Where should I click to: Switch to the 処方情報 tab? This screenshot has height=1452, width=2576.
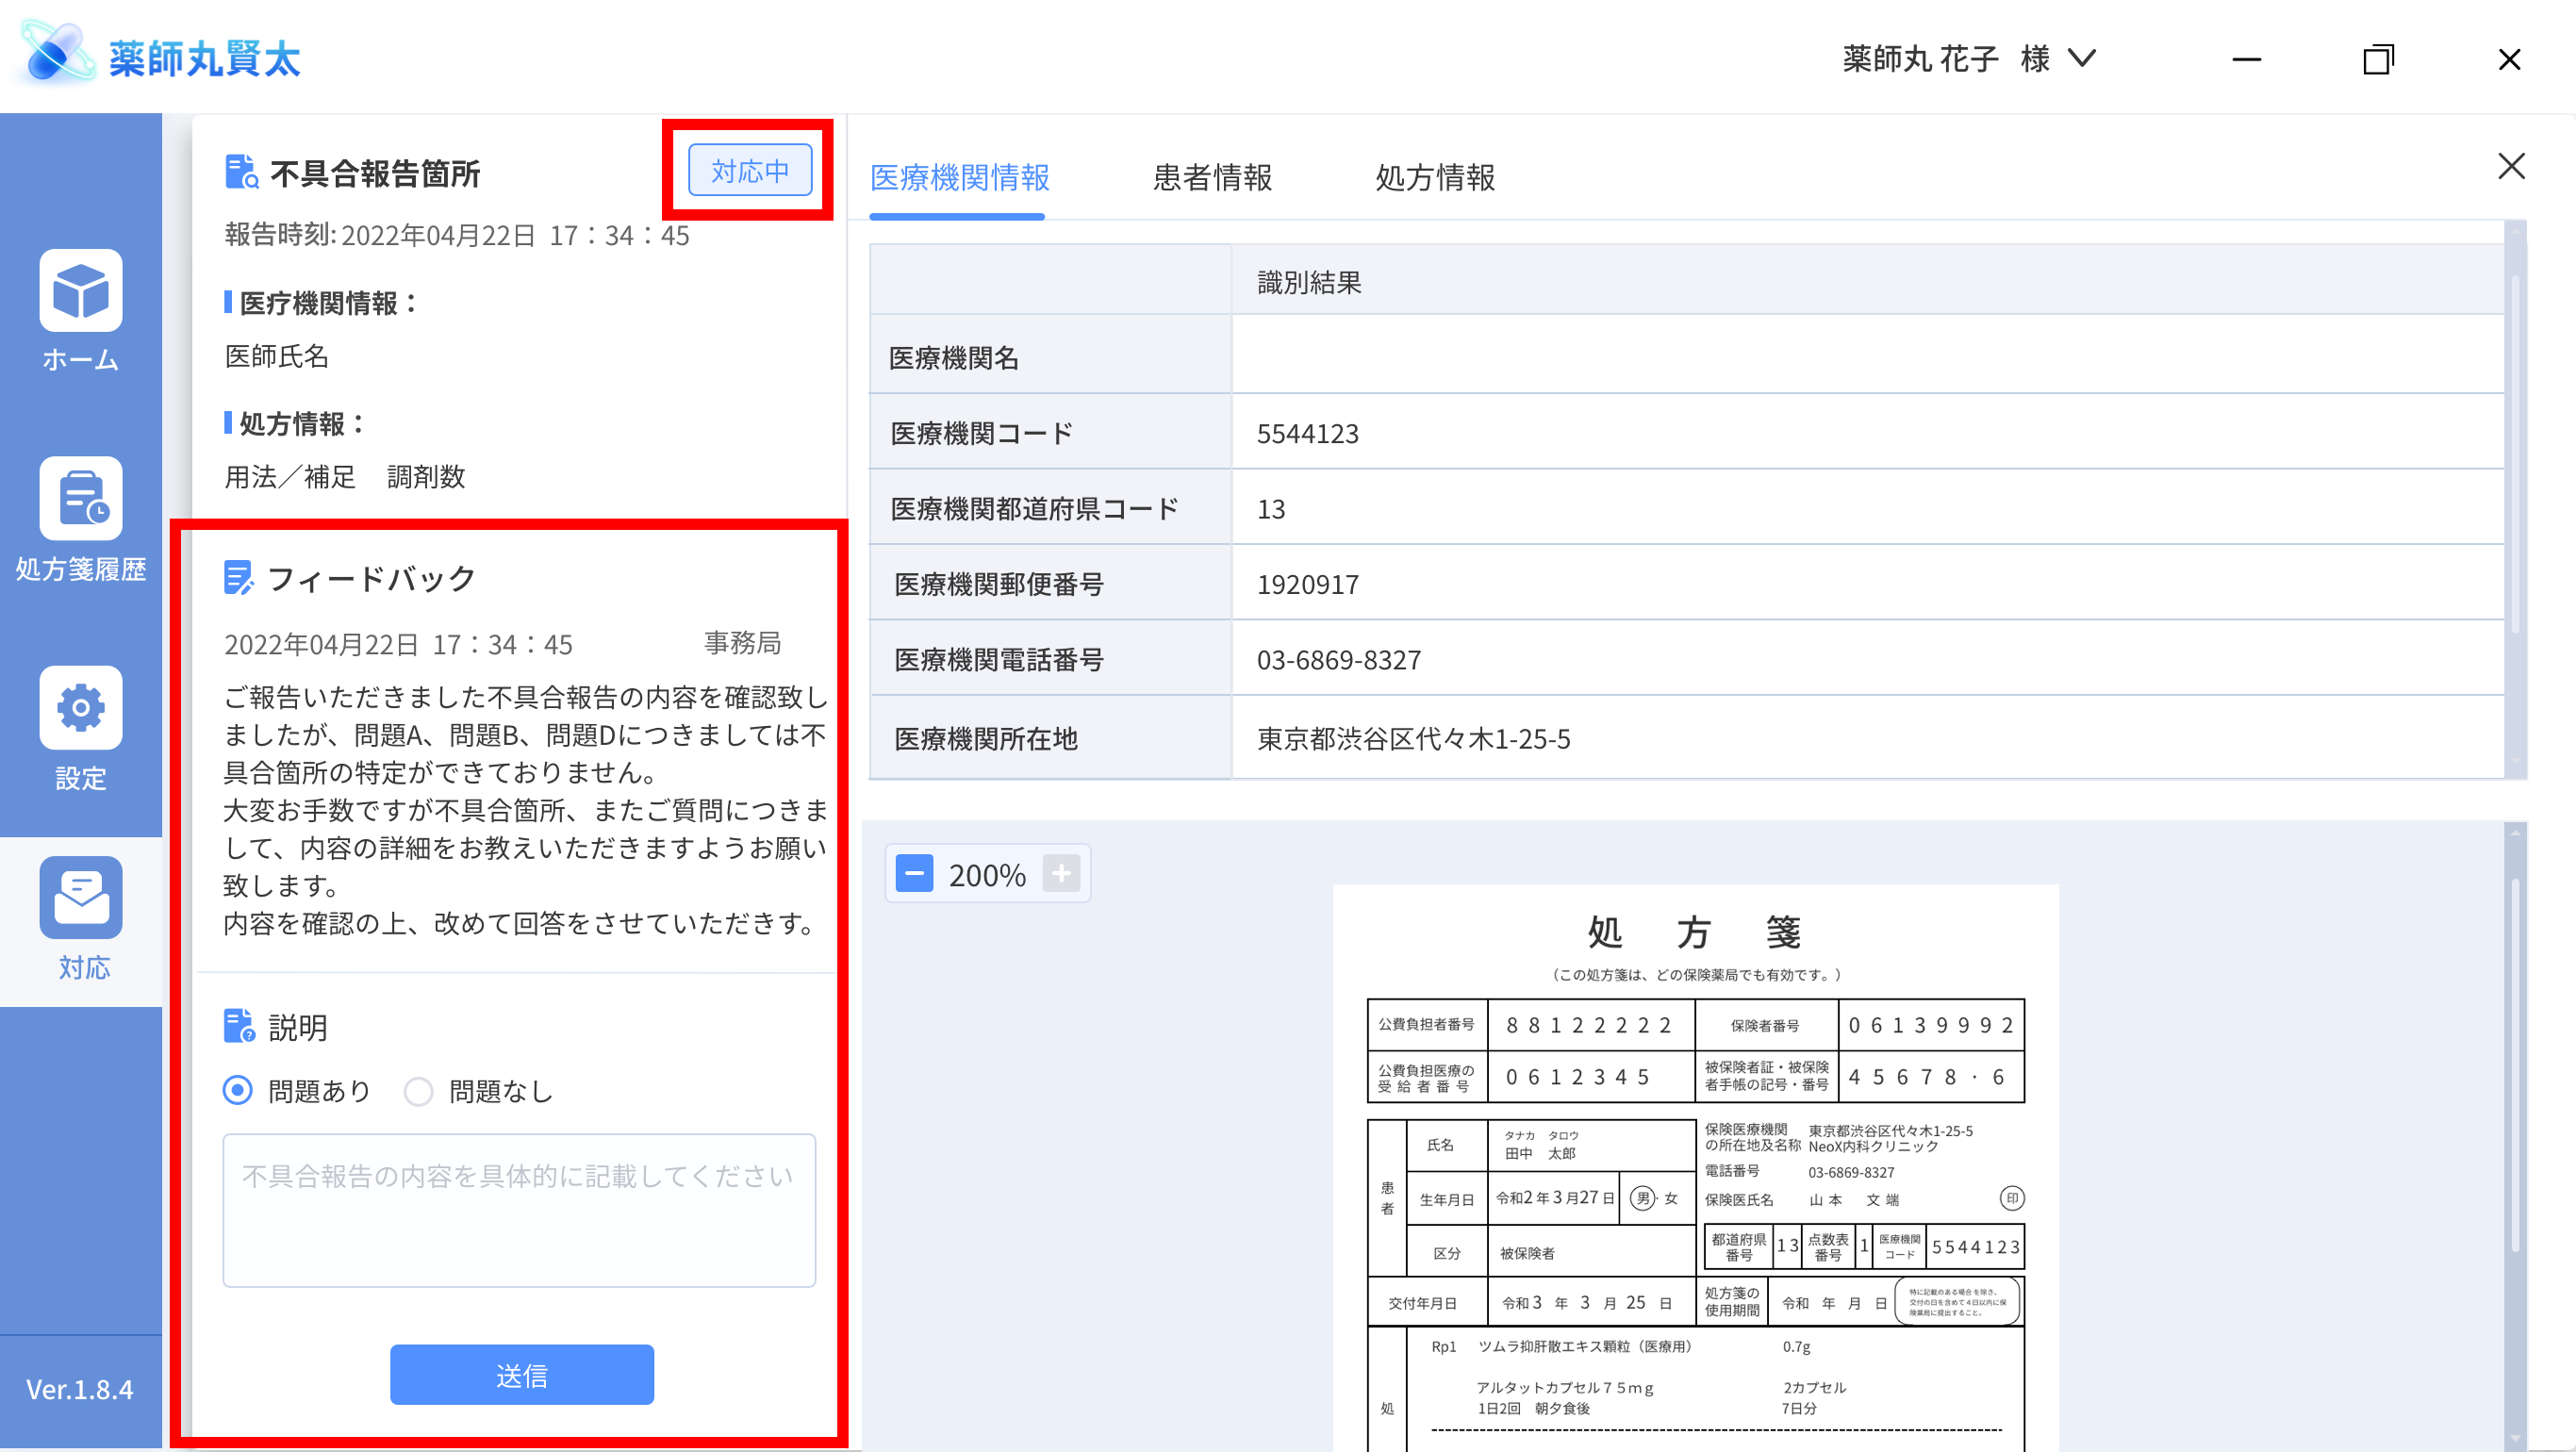[1435, 177]
